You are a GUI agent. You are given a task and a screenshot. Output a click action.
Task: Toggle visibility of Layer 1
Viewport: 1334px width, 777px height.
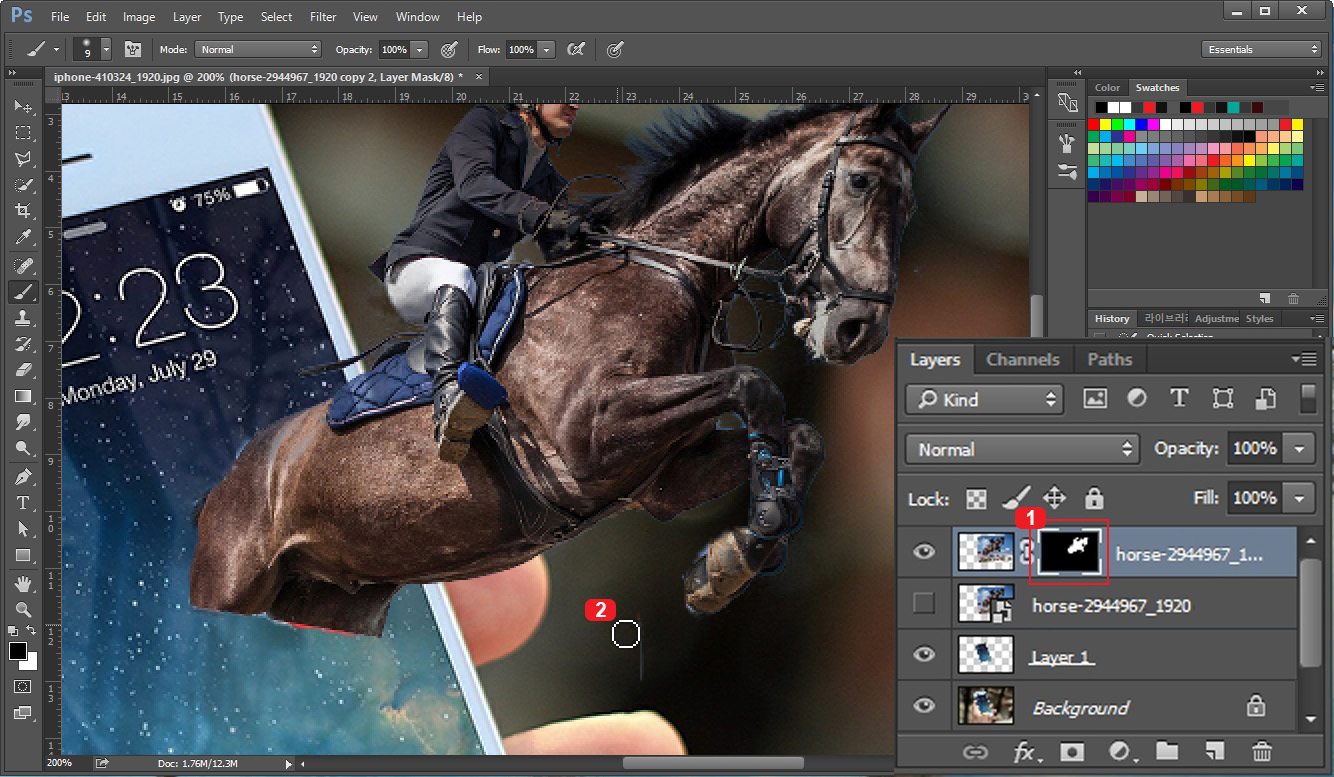pos(923,656)
